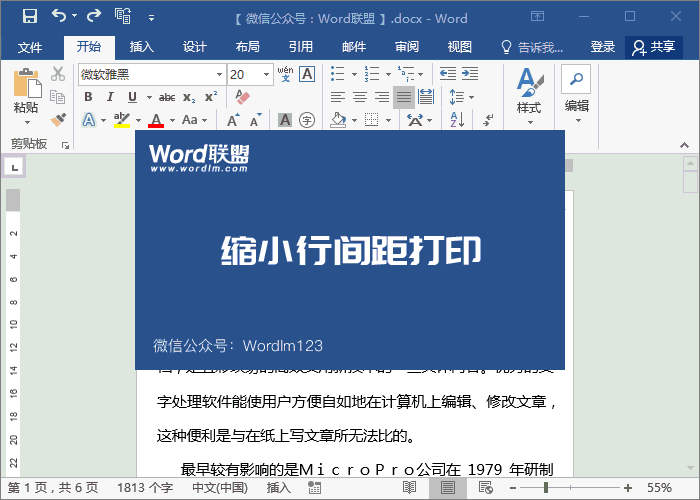The image size is (700, 500).
Task: Open the 编辑 editing menu
Action: pyautogui.click(x=577, y=95)
